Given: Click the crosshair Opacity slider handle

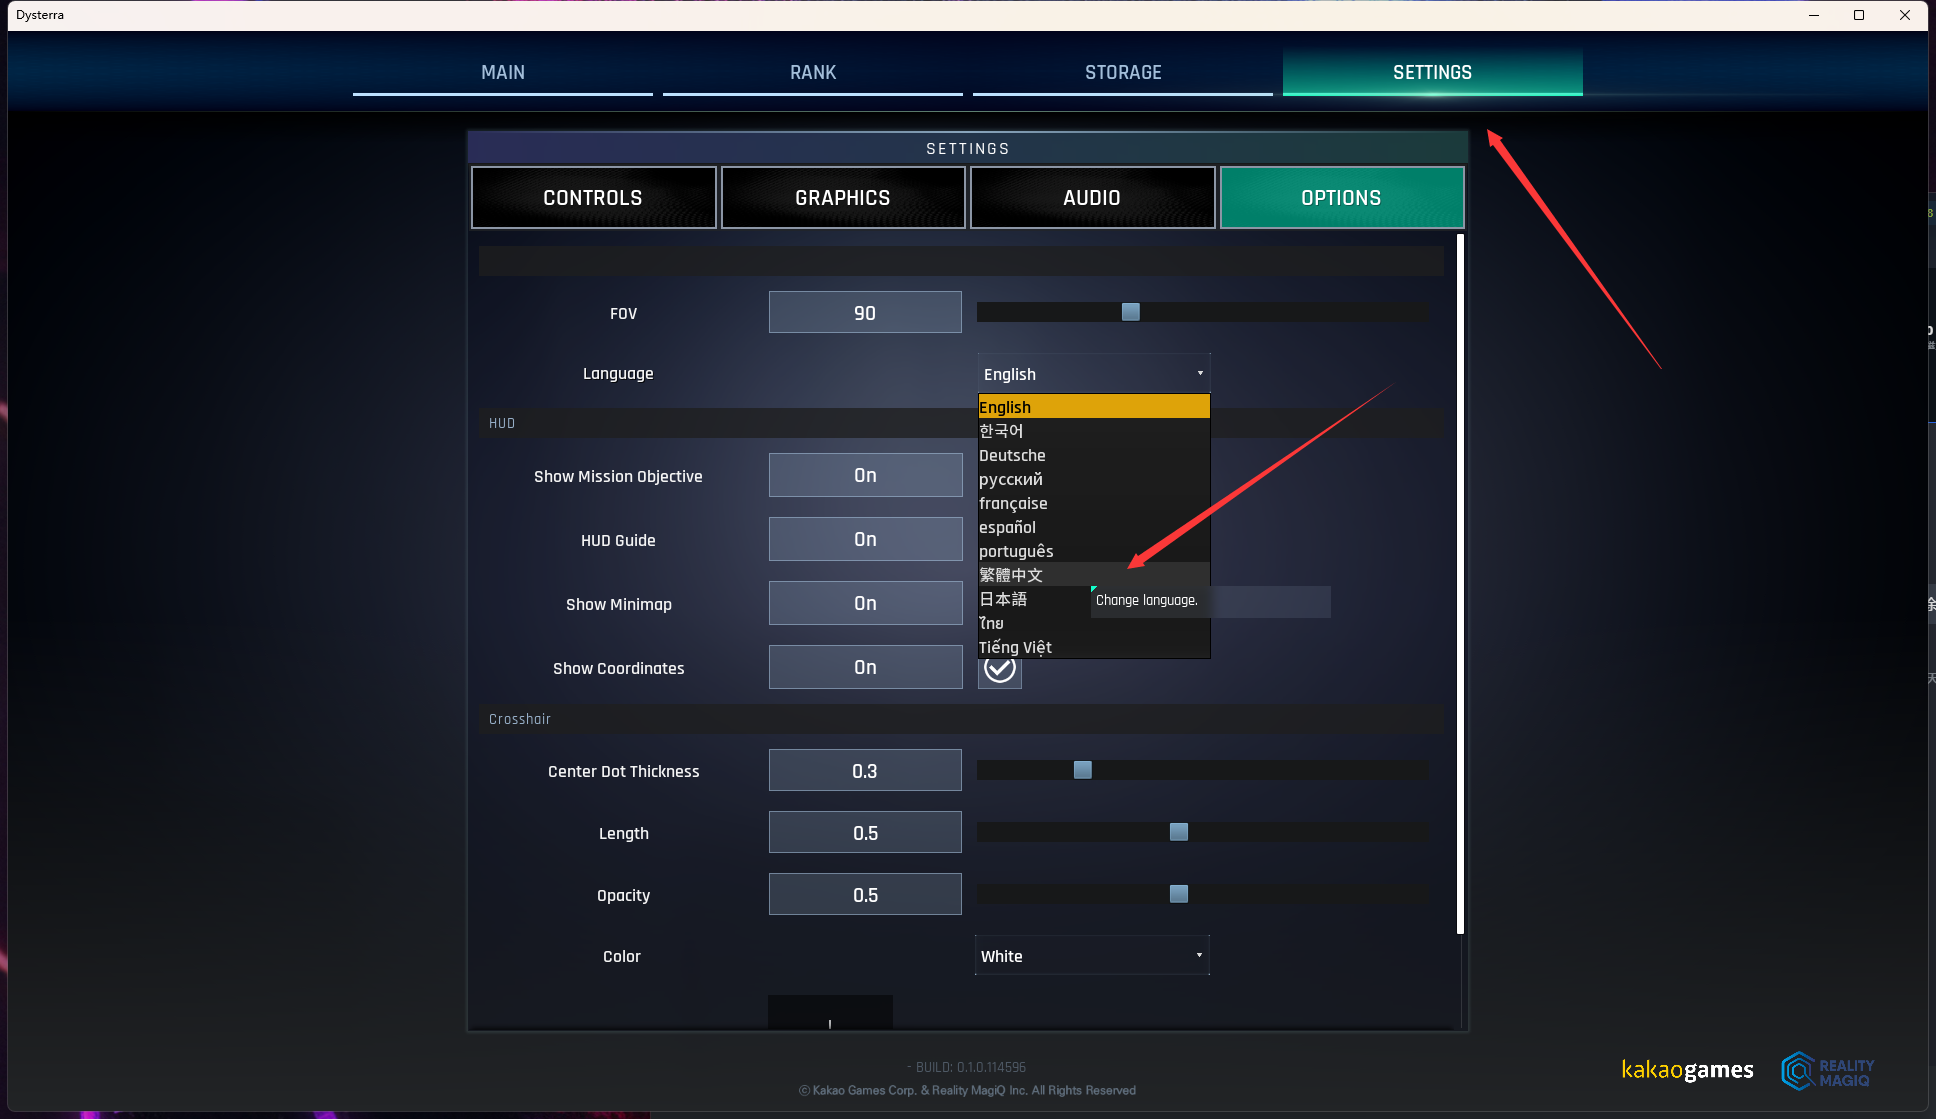Looking at the screenshot, I should (x=1179, y=894).
